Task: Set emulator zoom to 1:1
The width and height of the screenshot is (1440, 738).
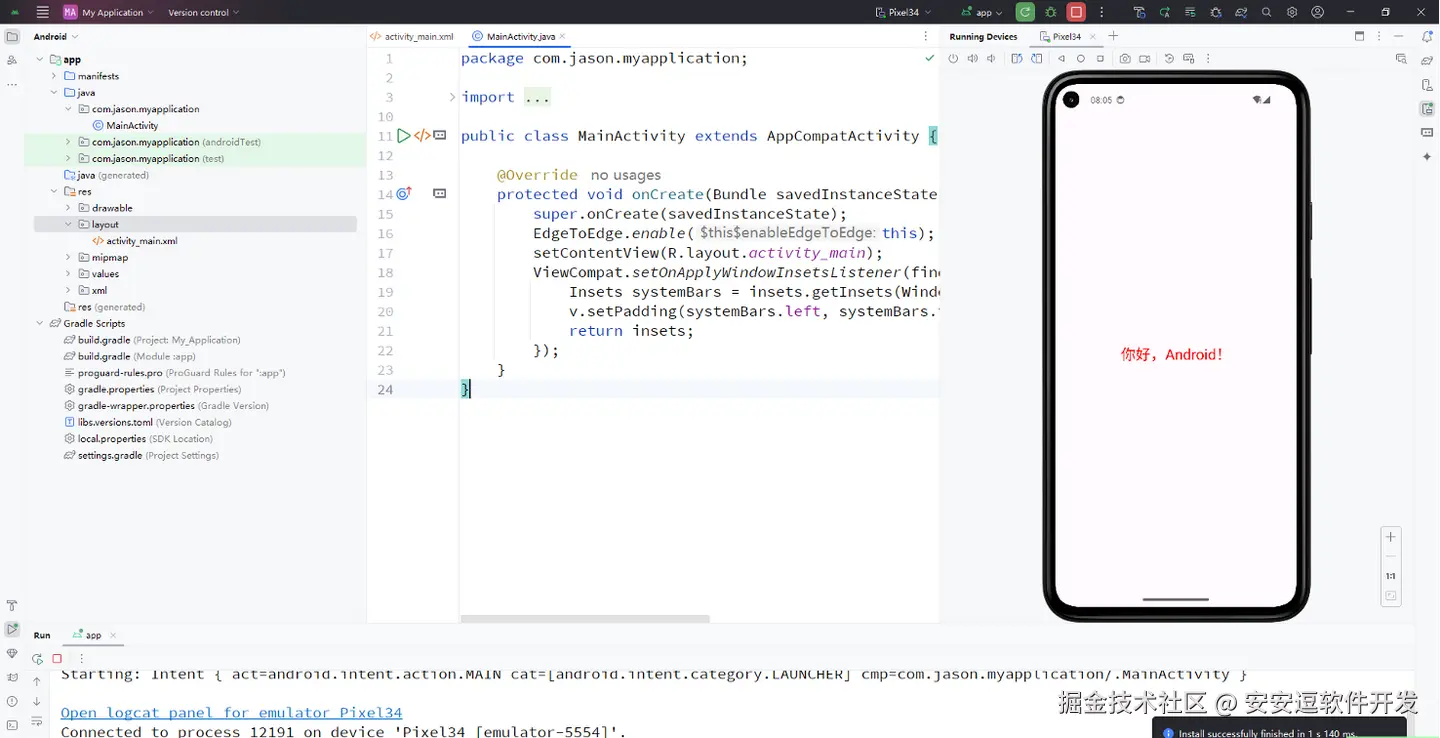Action: tap(1390, 576)
